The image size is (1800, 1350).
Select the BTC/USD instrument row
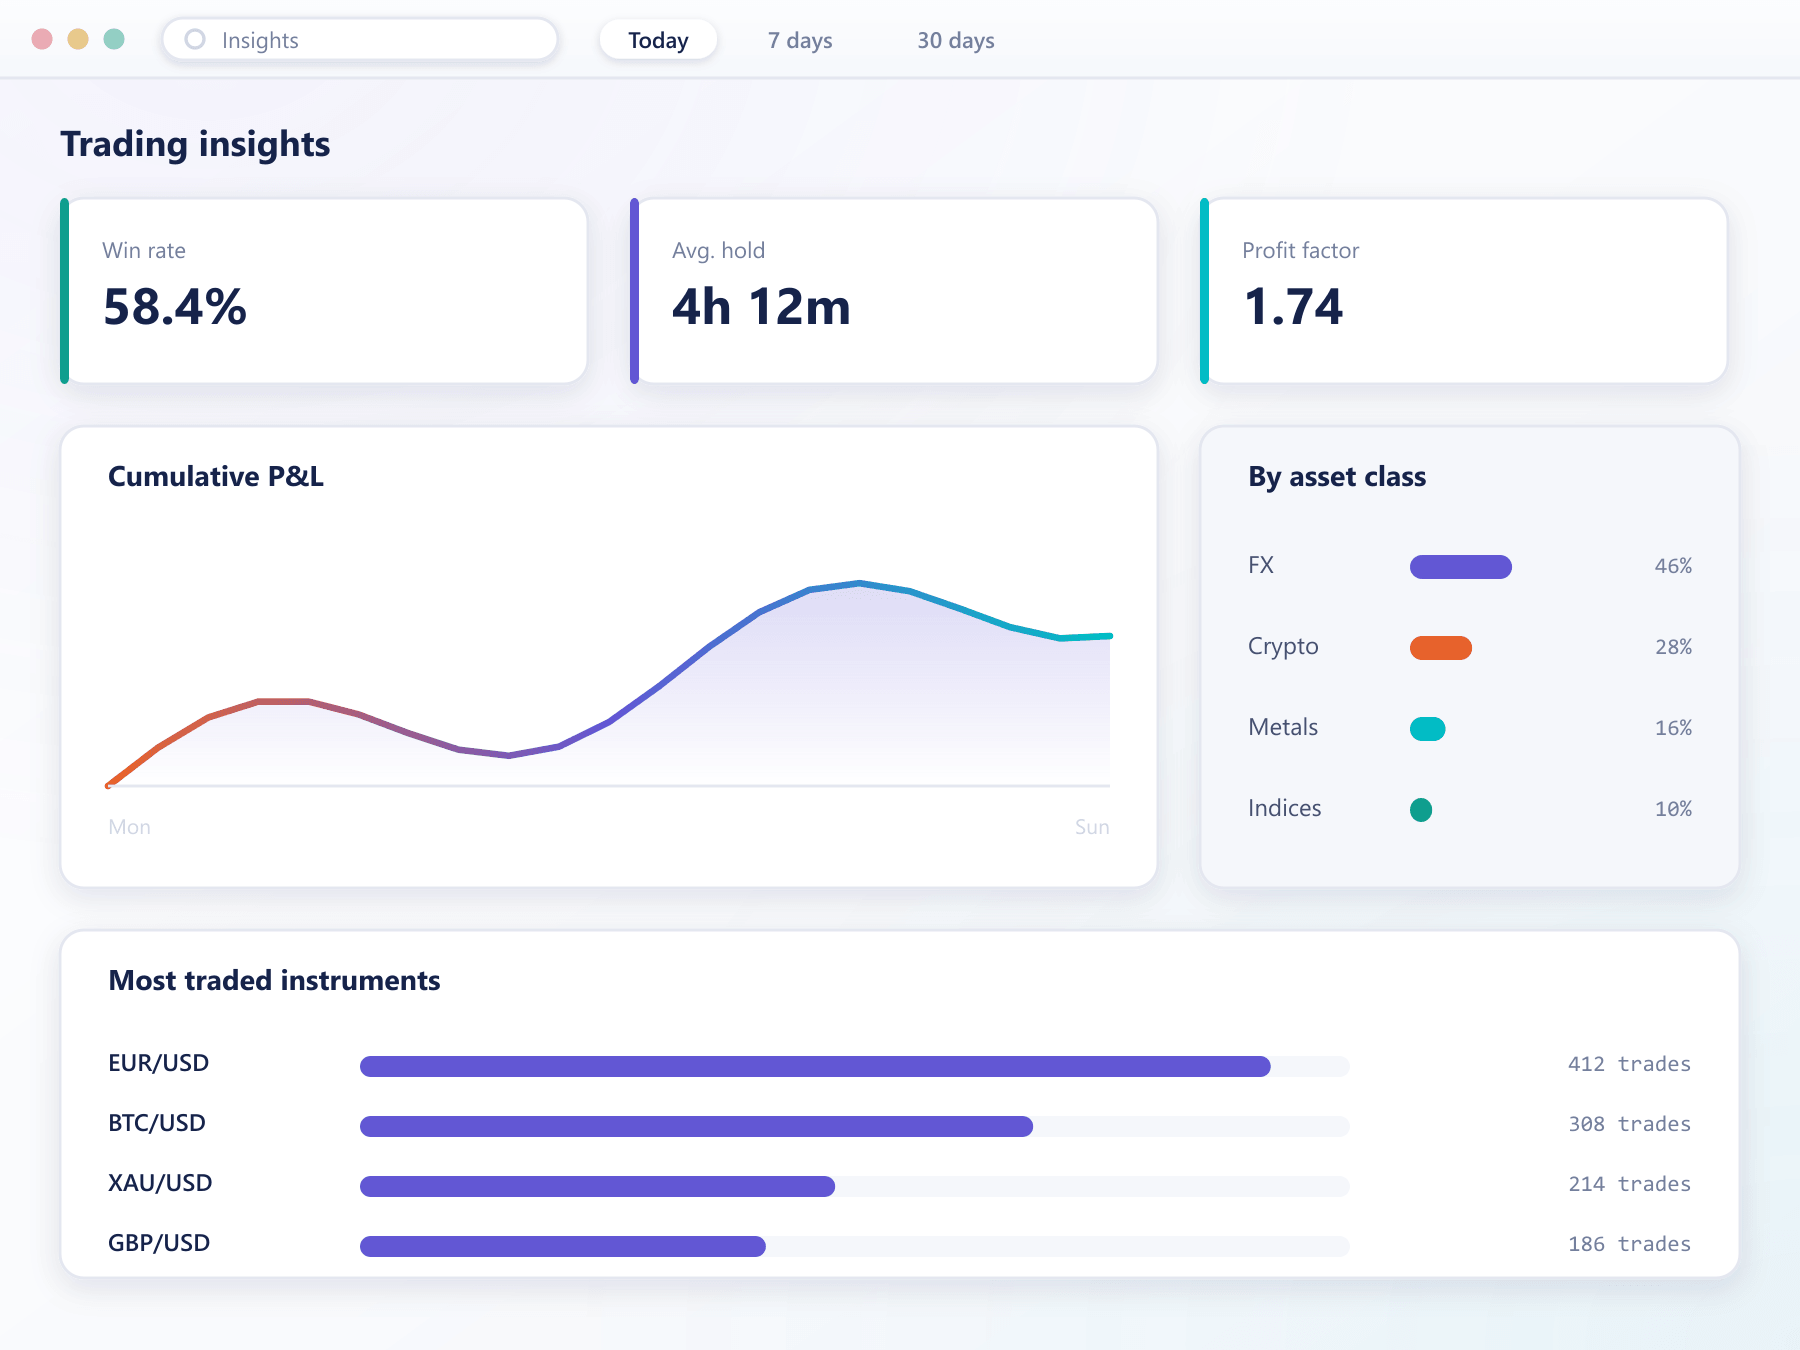tap(900, 1125)
